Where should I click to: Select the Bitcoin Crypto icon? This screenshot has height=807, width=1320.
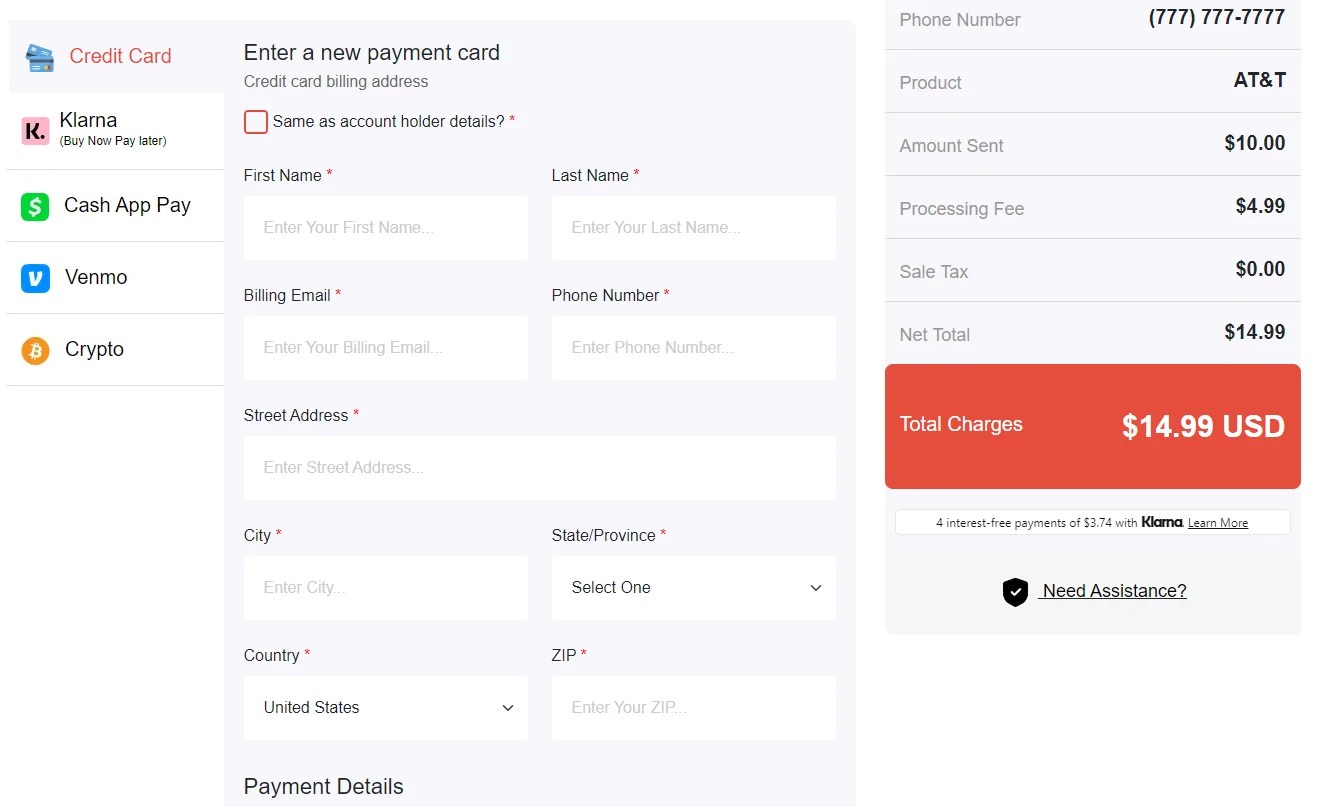pos(36,349)
